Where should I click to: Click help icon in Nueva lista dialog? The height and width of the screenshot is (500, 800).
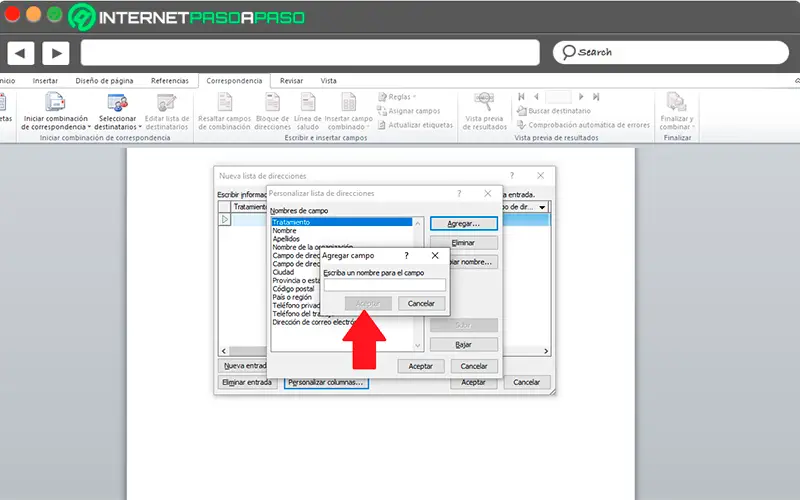512,176
